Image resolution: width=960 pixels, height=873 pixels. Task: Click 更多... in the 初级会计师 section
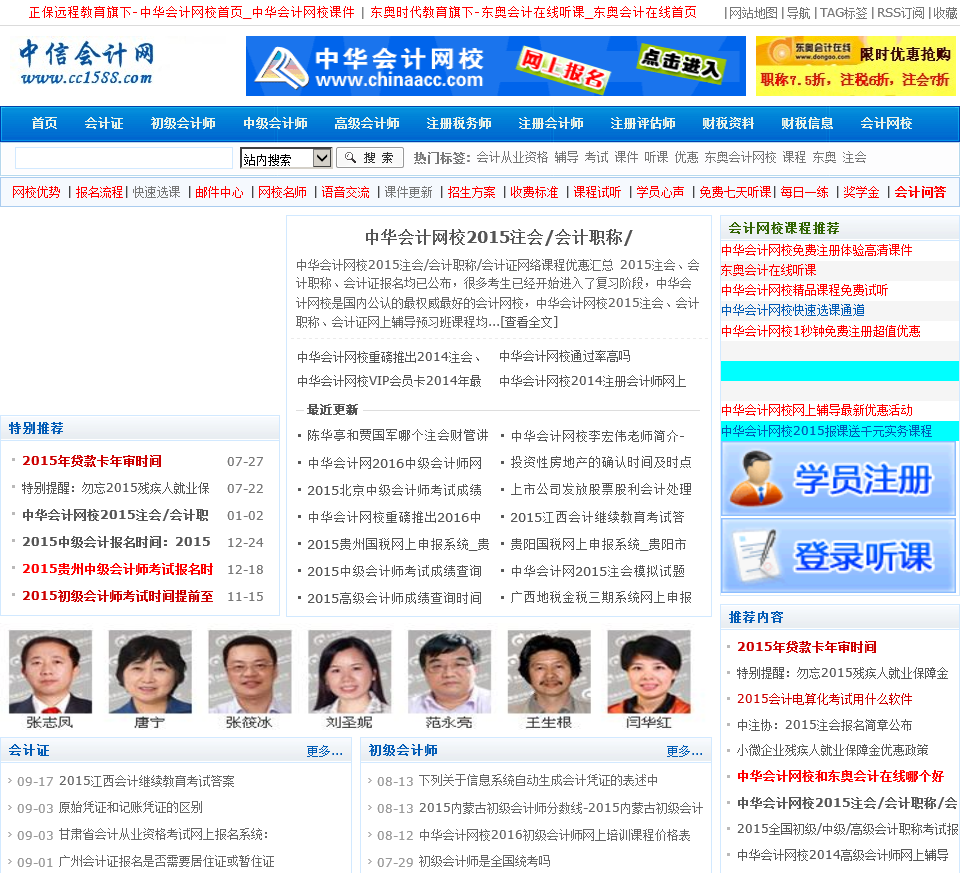[684, 751]
